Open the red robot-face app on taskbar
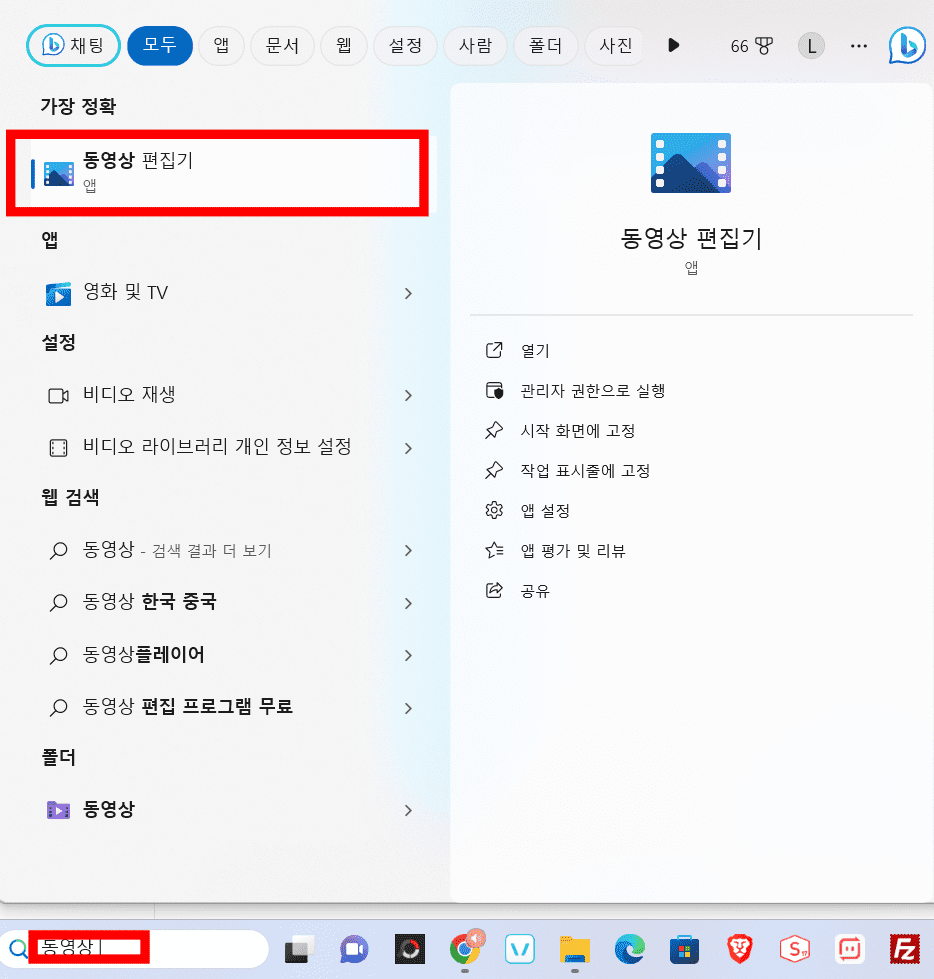Image resolution: width=934 pixels, height=979 pixels. coord(849,949)
